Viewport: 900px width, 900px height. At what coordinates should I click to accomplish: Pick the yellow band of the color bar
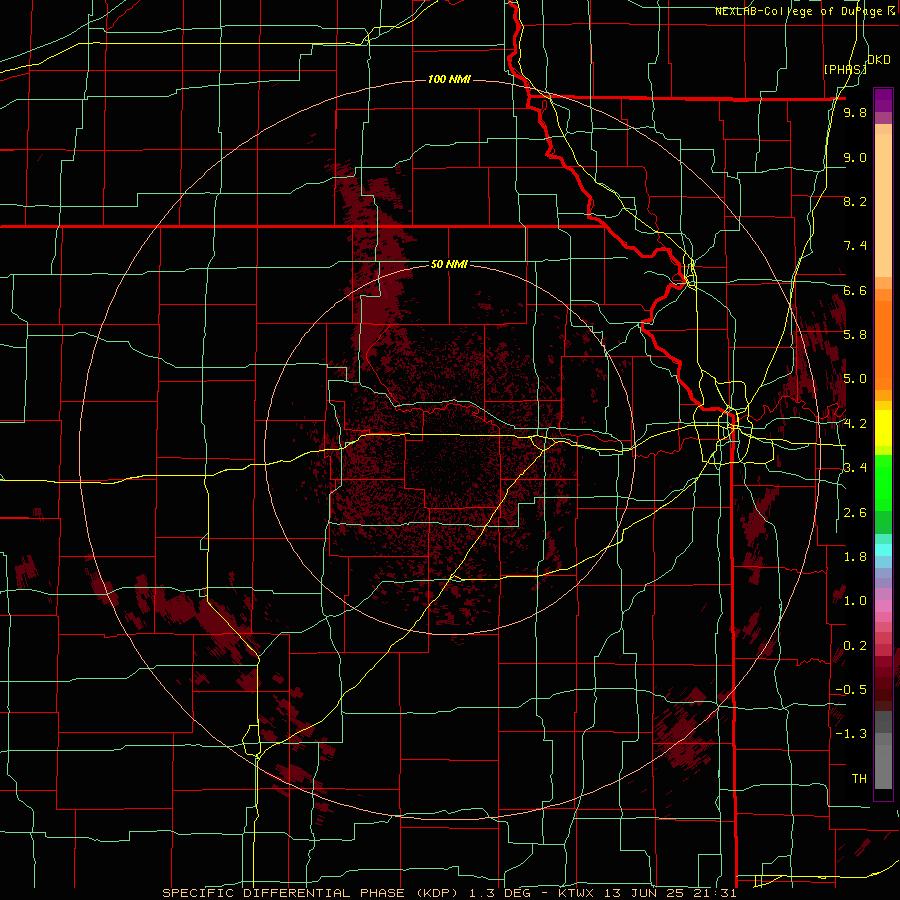(883, 428)
